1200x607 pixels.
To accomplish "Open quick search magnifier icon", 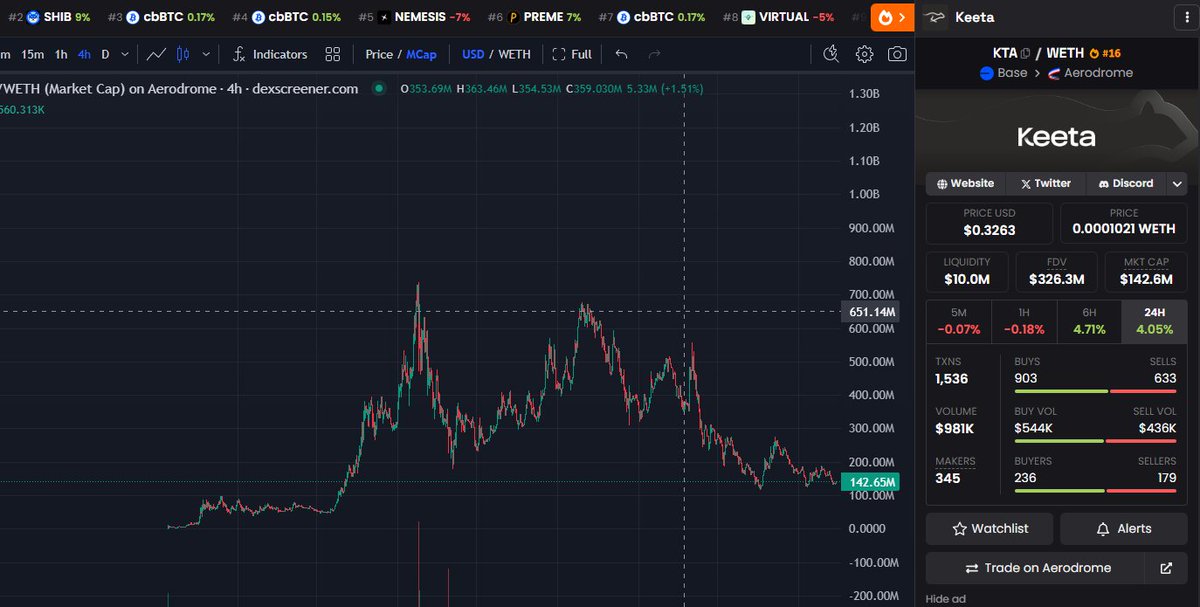I will tap(830, 54).
